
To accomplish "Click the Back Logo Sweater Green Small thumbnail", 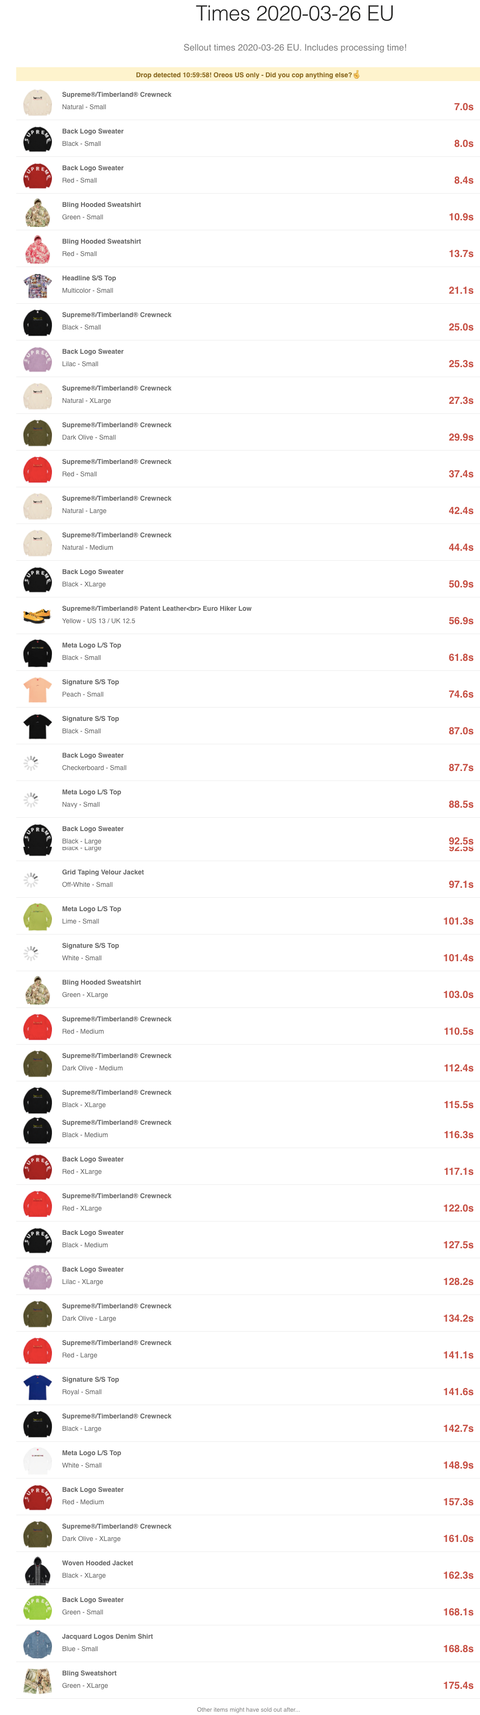I will coord(38,1606).
